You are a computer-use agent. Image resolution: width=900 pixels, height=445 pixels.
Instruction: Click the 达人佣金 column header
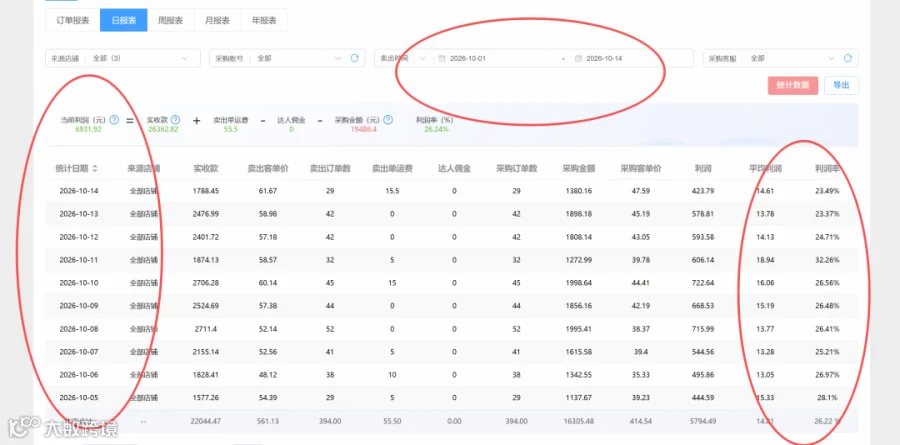(x=454, y=169)
